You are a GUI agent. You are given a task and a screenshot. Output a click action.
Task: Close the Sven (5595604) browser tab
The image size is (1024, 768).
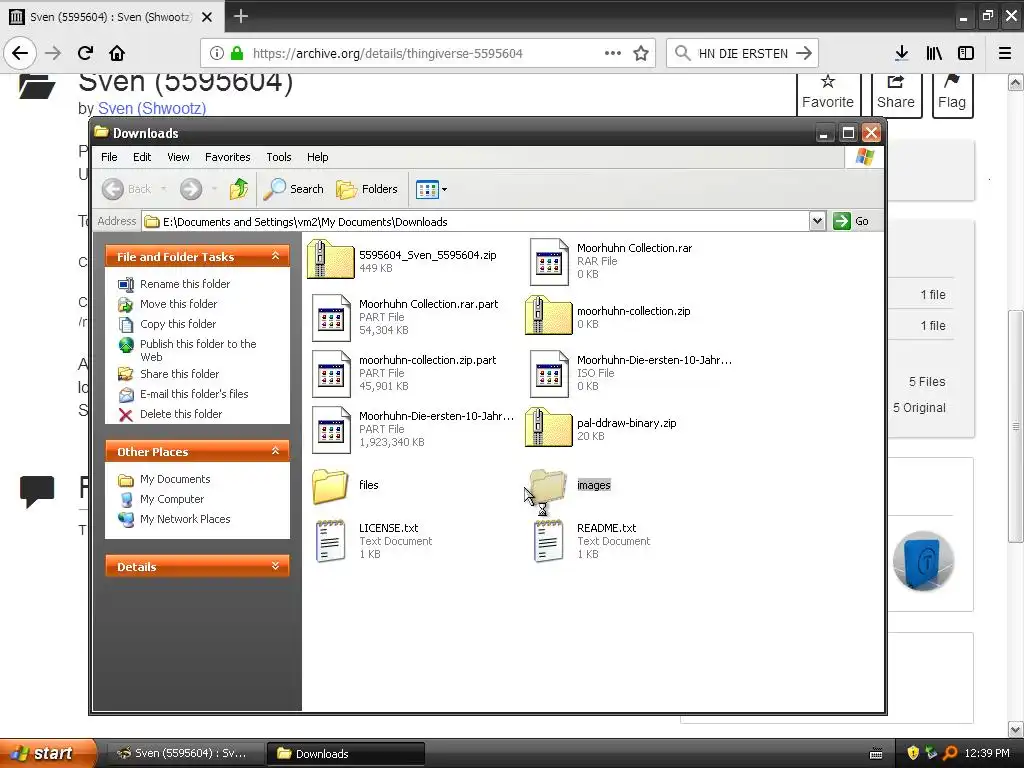tap(207, 17)
